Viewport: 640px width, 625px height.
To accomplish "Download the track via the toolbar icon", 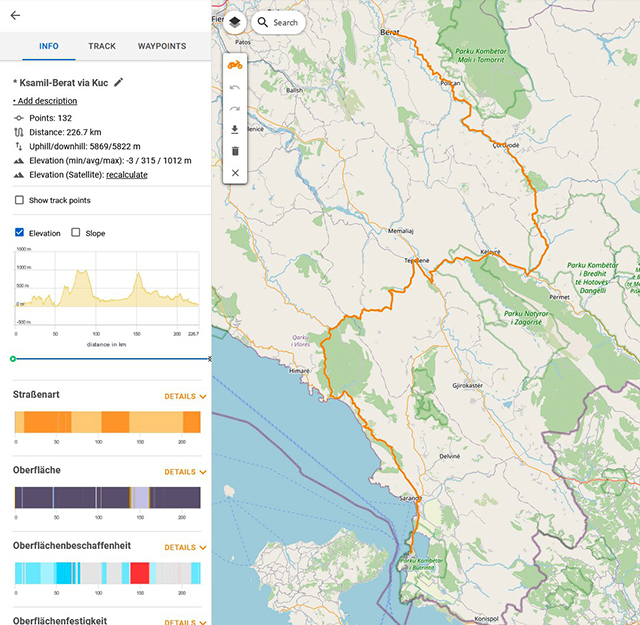I will [x=235, y=130].
